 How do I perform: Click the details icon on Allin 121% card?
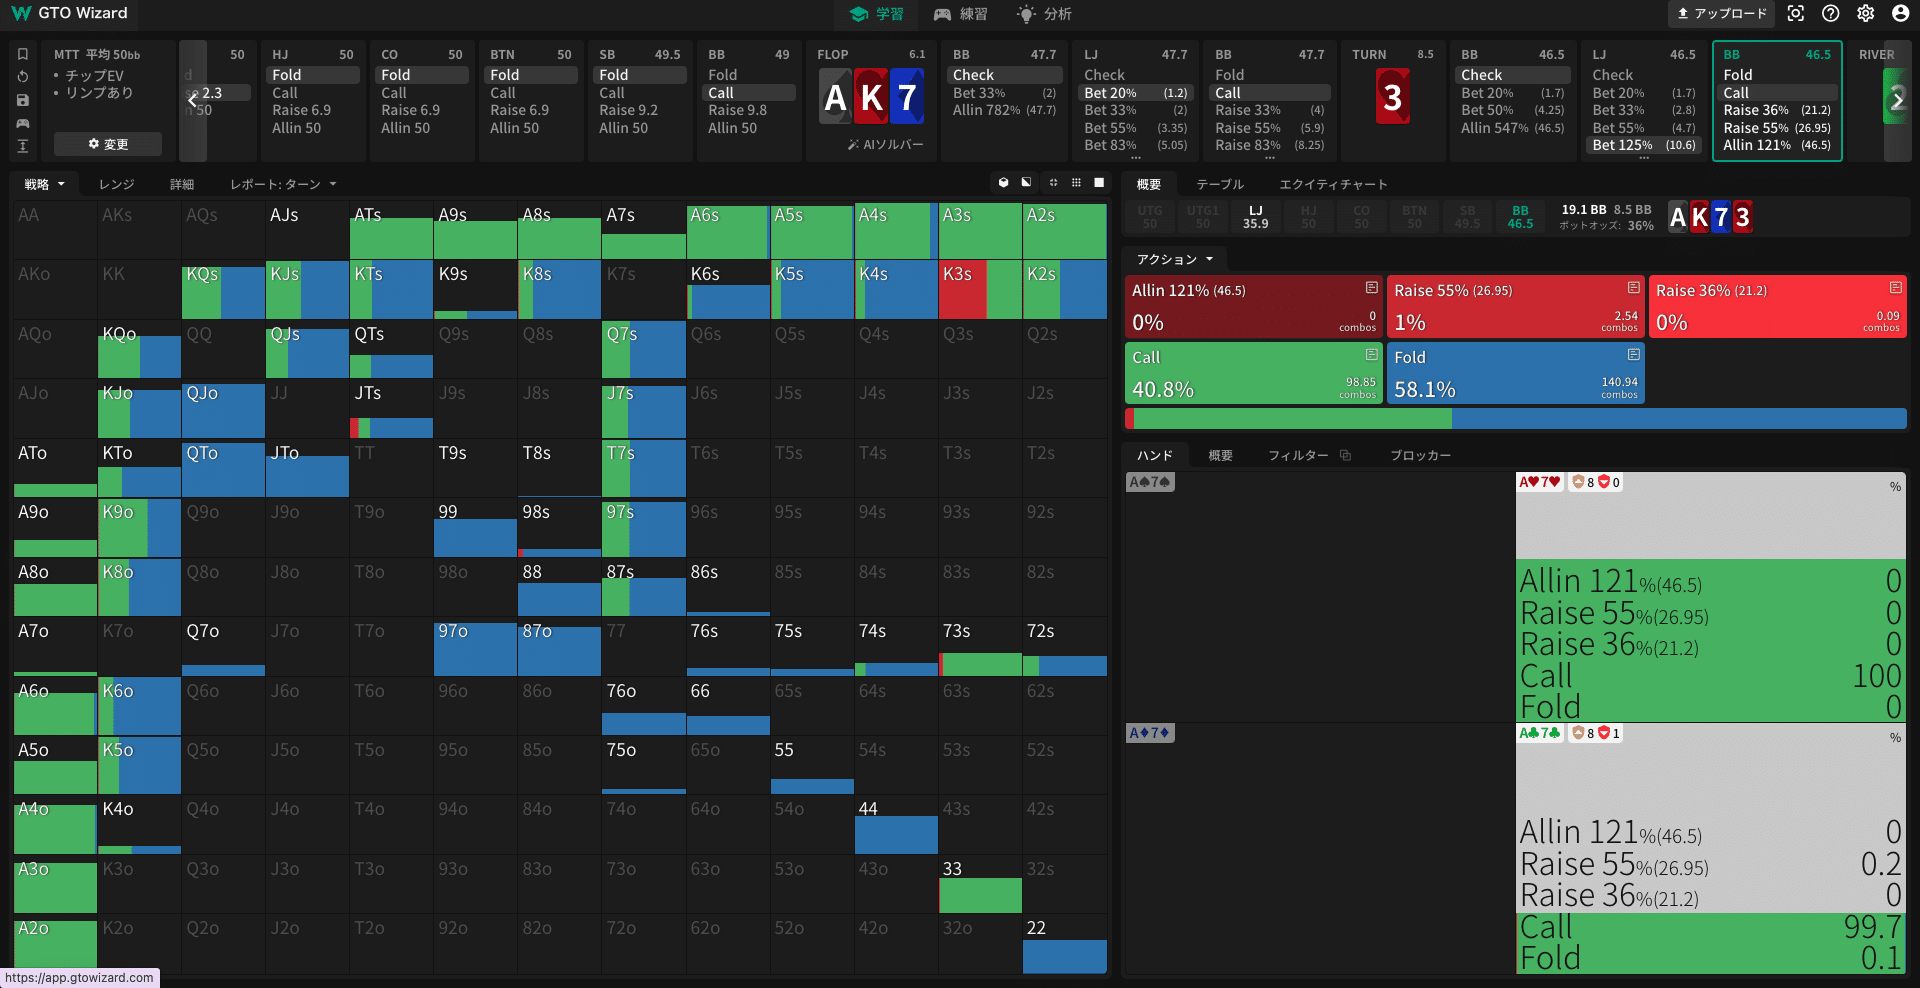tap(1372, 288)
